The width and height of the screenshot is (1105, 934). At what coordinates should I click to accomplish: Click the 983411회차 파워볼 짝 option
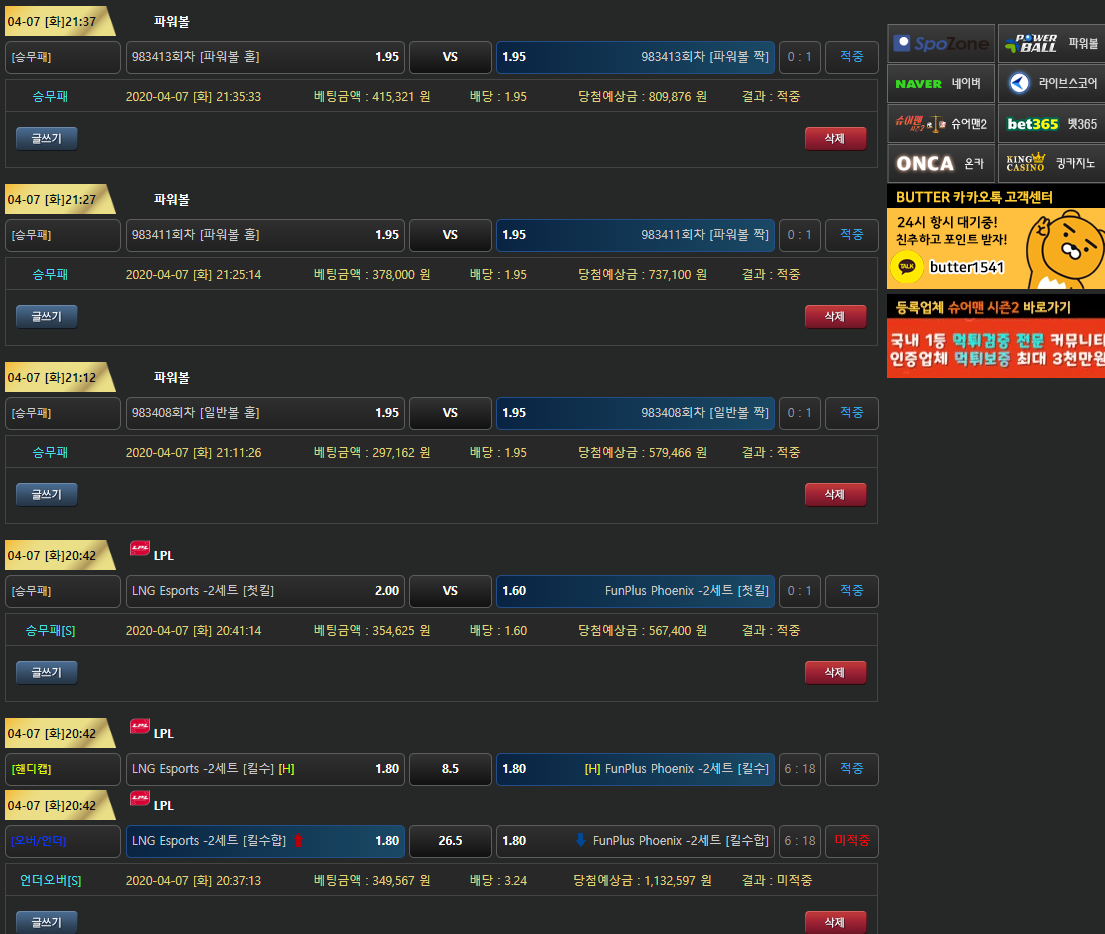635,235
